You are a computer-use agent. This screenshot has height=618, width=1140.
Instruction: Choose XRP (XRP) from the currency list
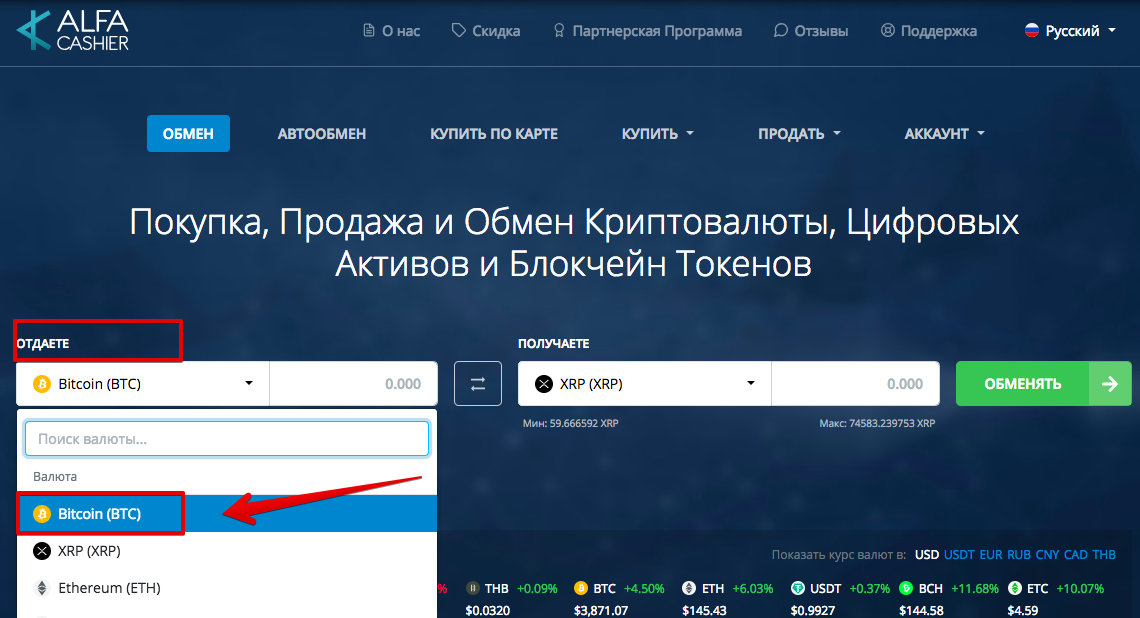(227, 551)
